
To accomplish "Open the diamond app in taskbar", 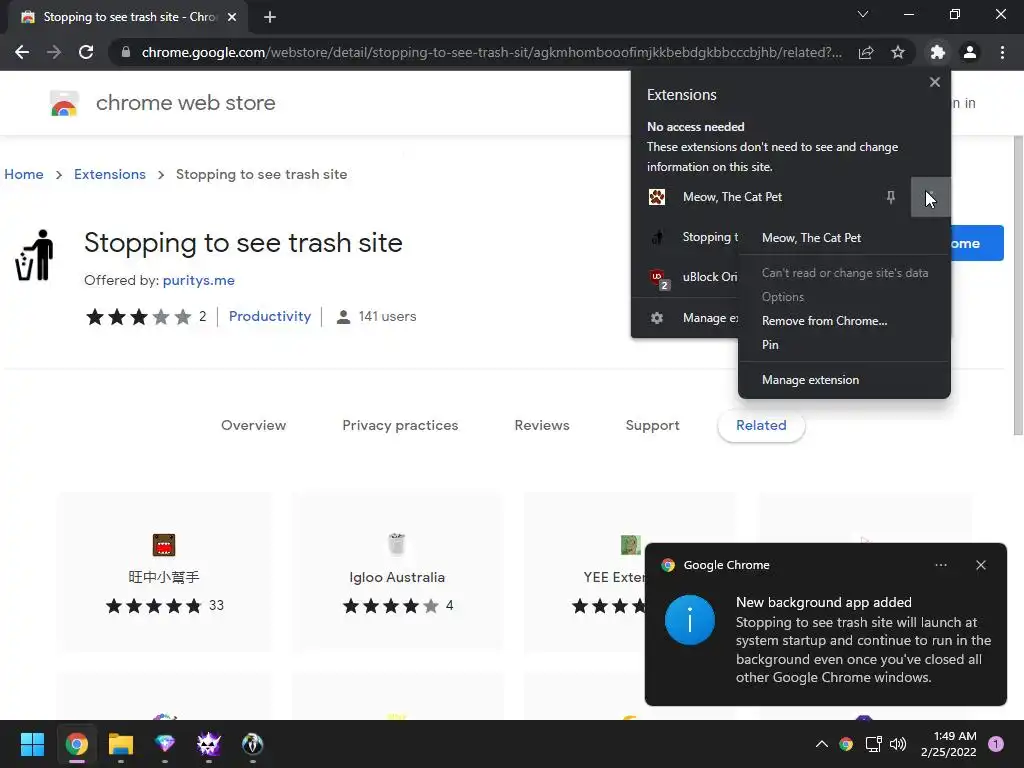I will (165, 744).
